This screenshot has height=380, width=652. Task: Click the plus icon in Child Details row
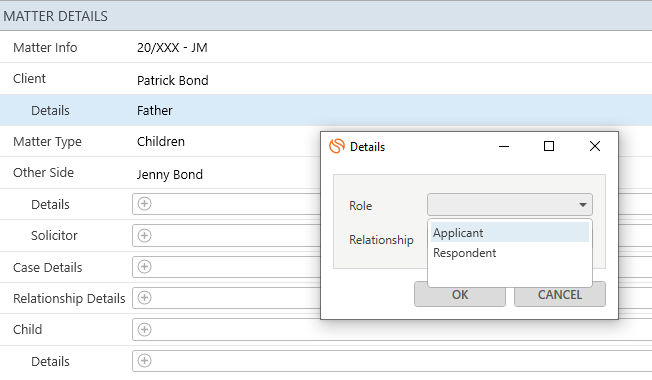144,360
